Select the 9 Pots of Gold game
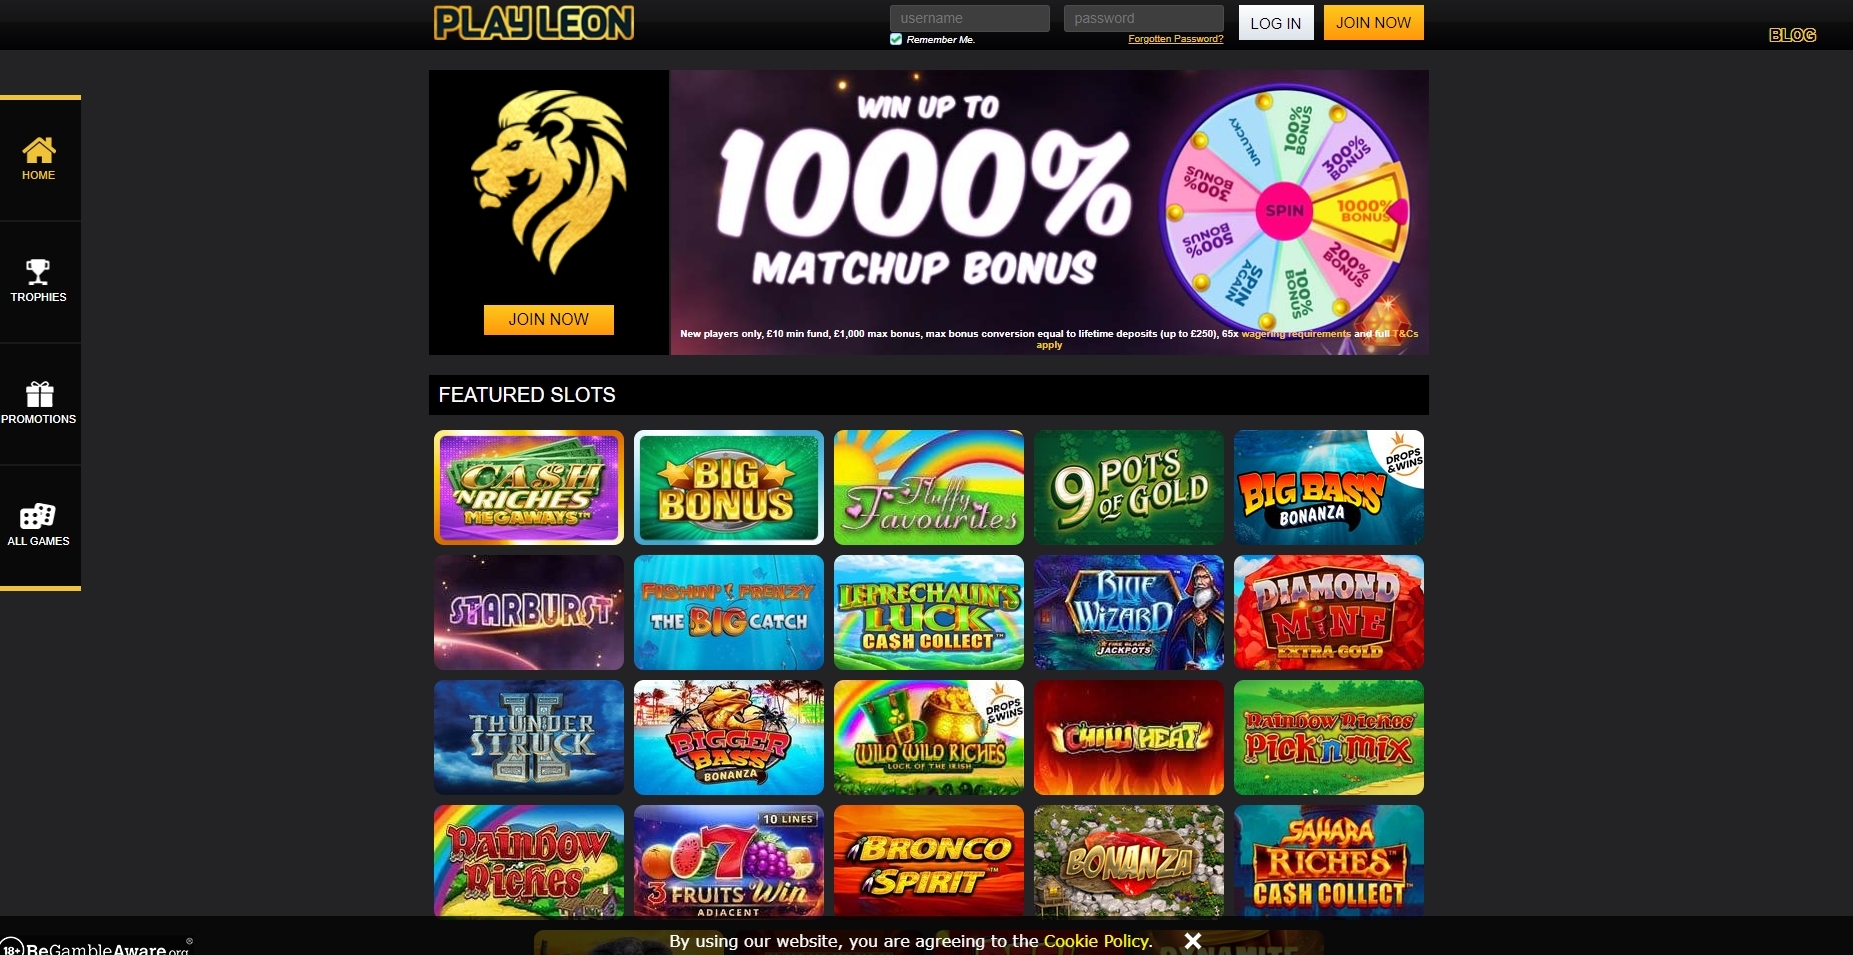The image size is (1853, 955). 1129,487
